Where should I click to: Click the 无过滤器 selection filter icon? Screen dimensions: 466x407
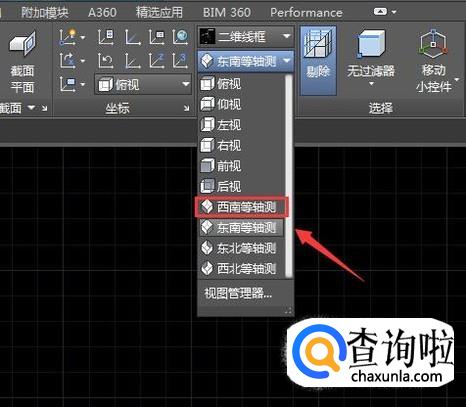point(371,43)
